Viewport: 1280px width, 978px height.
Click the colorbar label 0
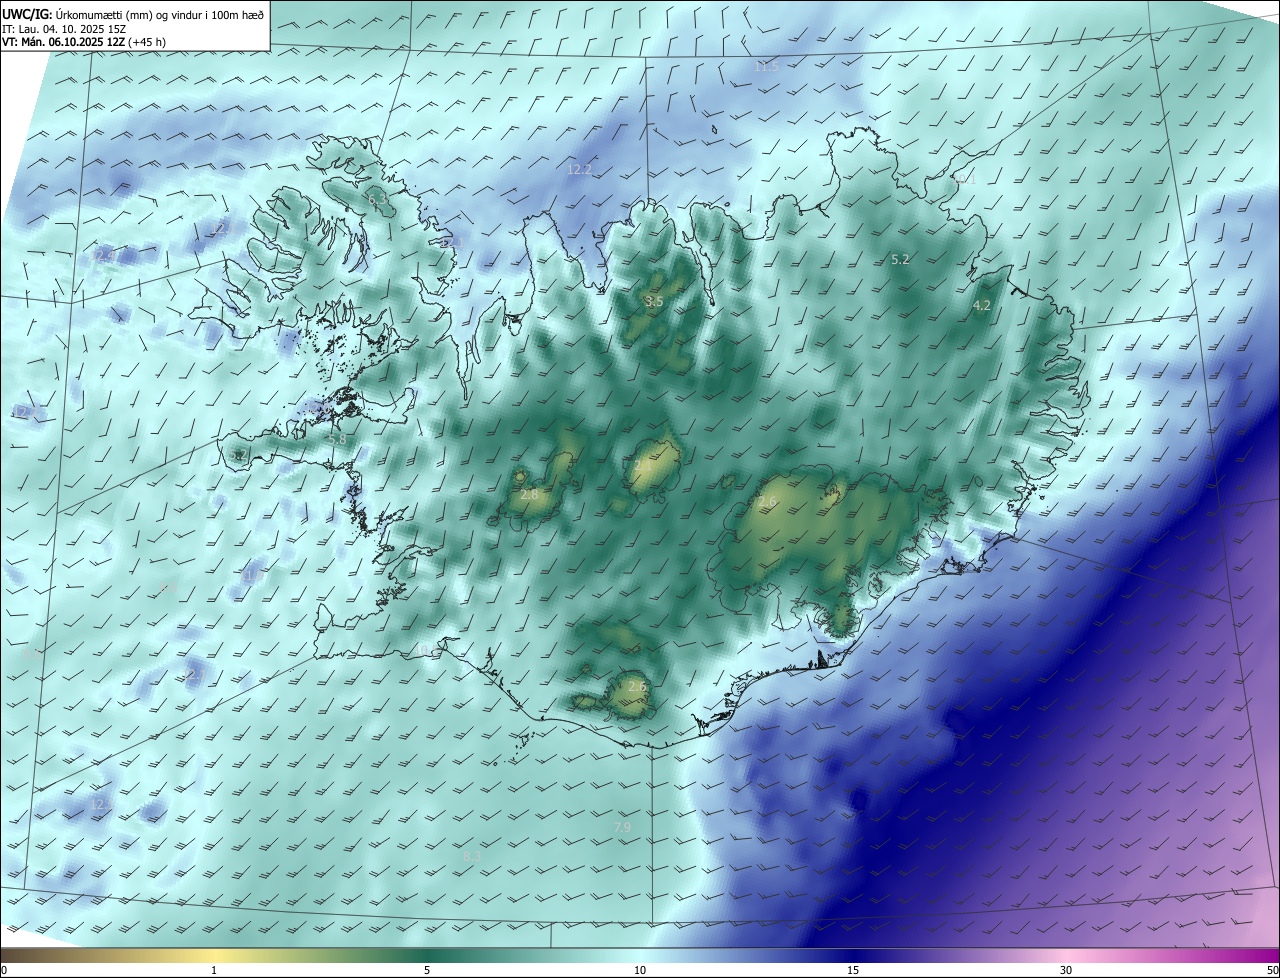tap(3, 970)
